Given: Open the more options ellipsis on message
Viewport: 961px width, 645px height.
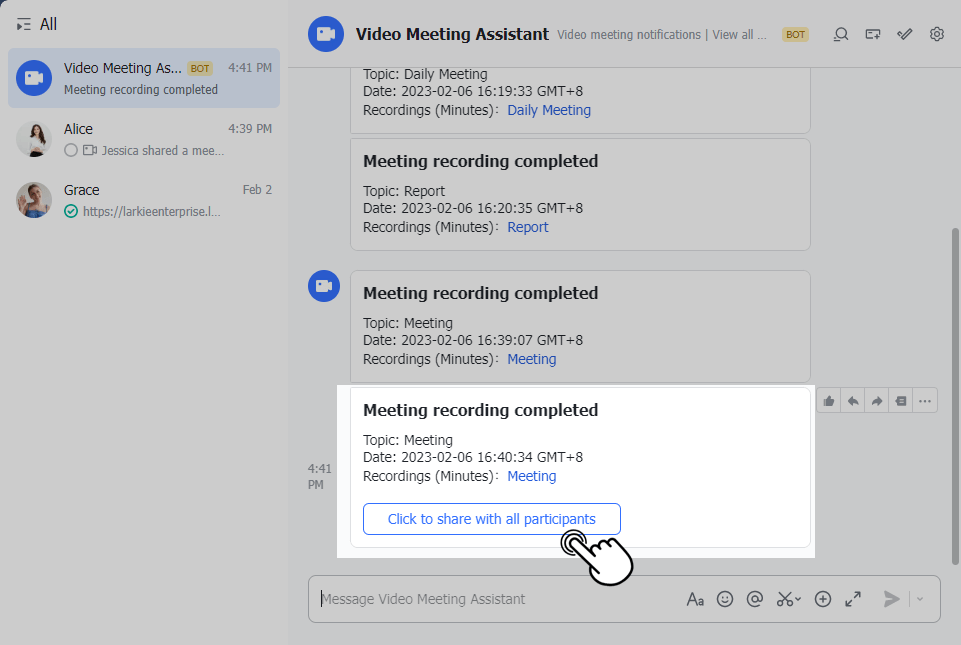Looking at the screenshot, I should pyautogui.click(x=925, y=401).
